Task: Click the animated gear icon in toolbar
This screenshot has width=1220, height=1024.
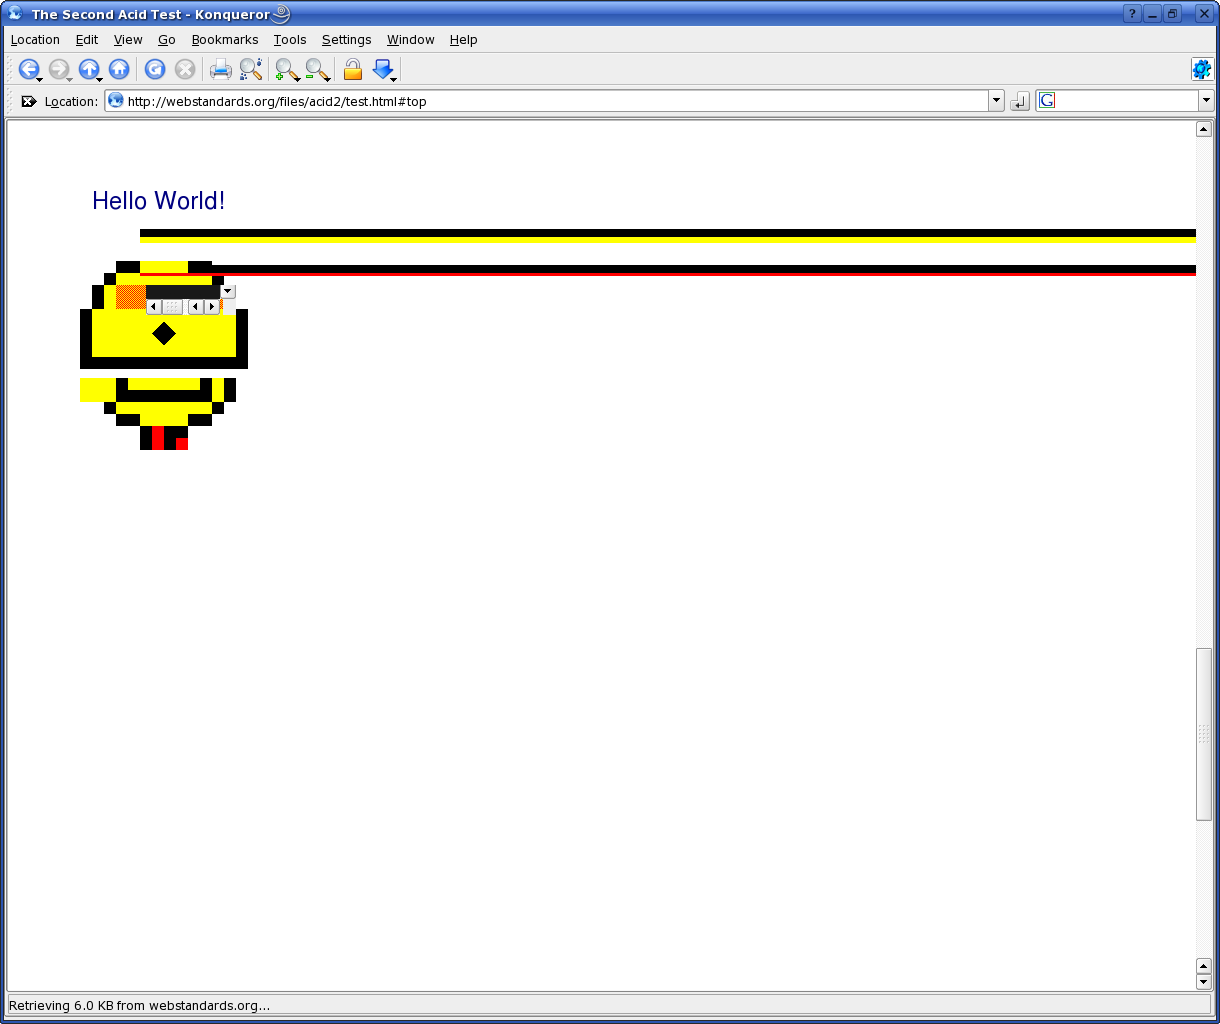Action: click(1201, 69)
